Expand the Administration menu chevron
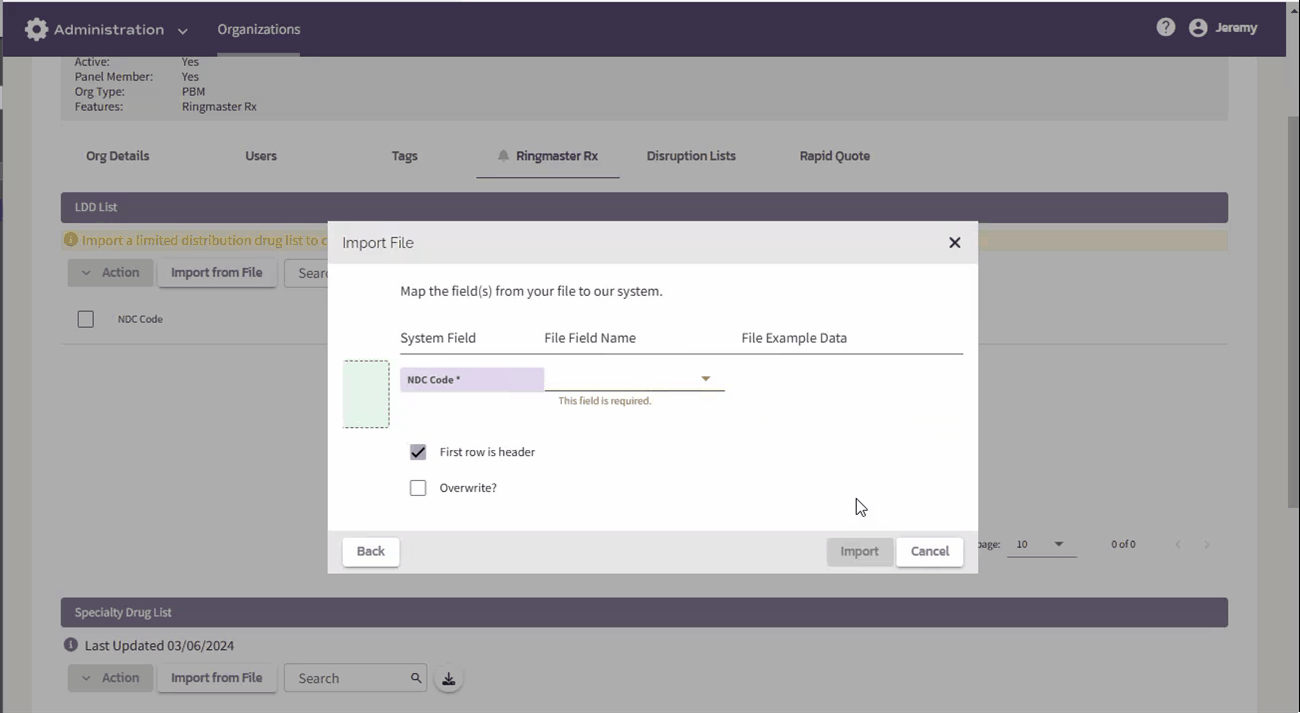The image size is (1300, 713). (x=183, y=31)
